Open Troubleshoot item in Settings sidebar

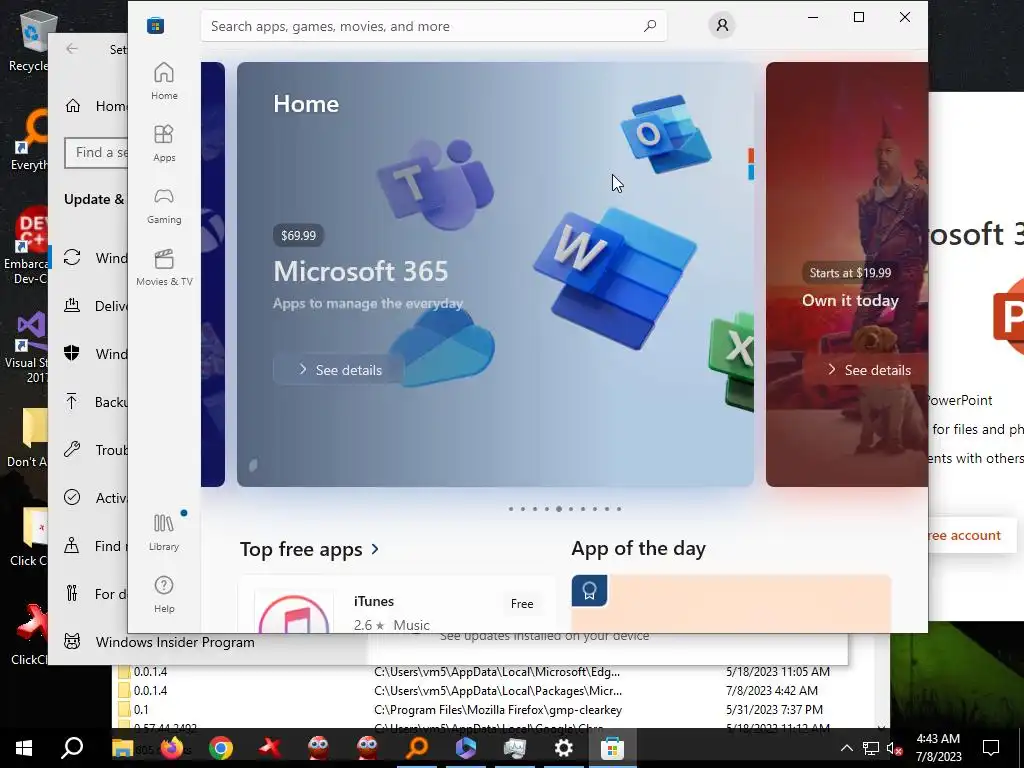tap(89, 450)
